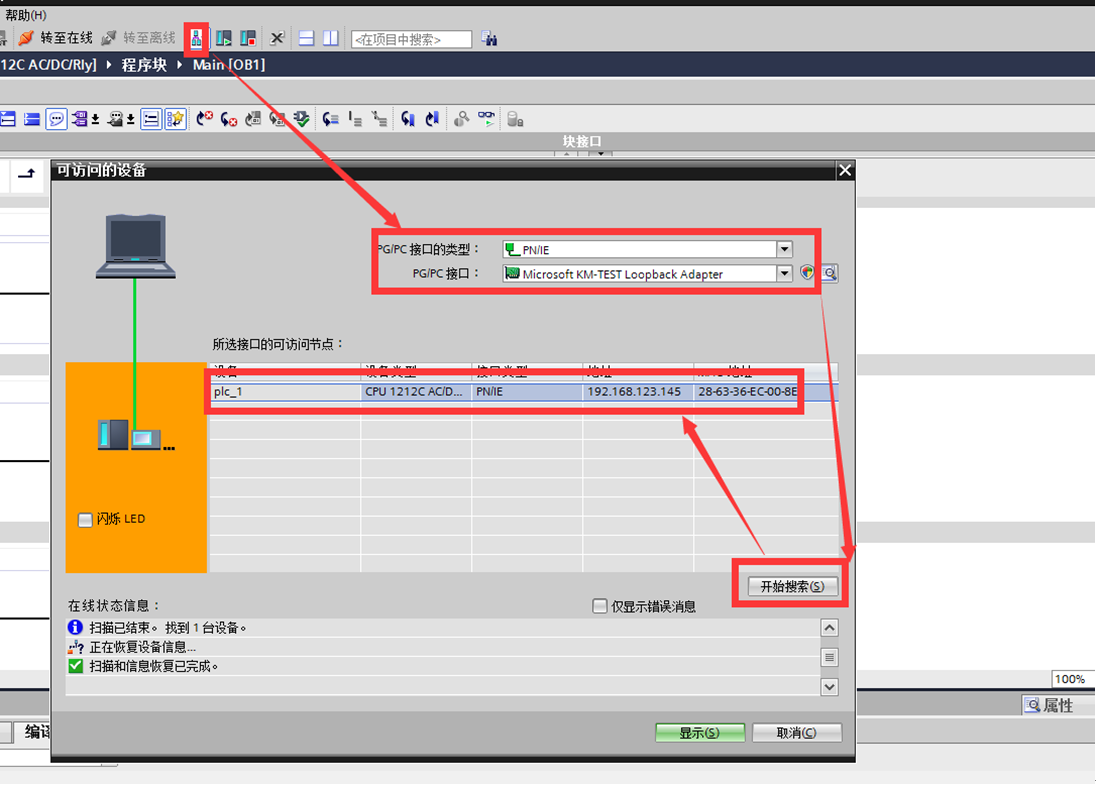Screen dimensions: 1096x790
Task: Click the Accessible devices toolbar icon
Action: tap(197, 38)
